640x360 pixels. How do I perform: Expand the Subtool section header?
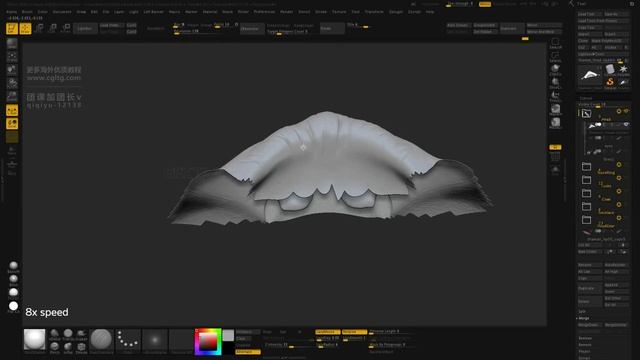587,98
